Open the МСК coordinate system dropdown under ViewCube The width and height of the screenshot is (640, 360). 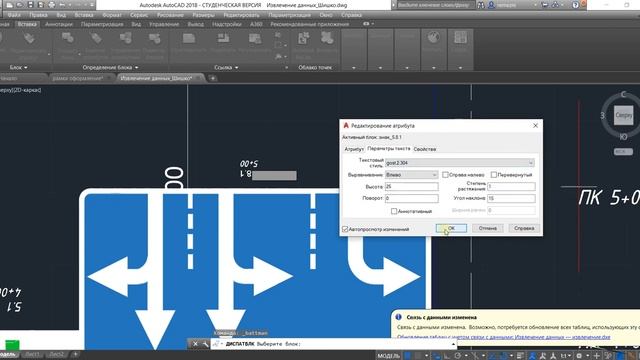[x=623, y=152]
